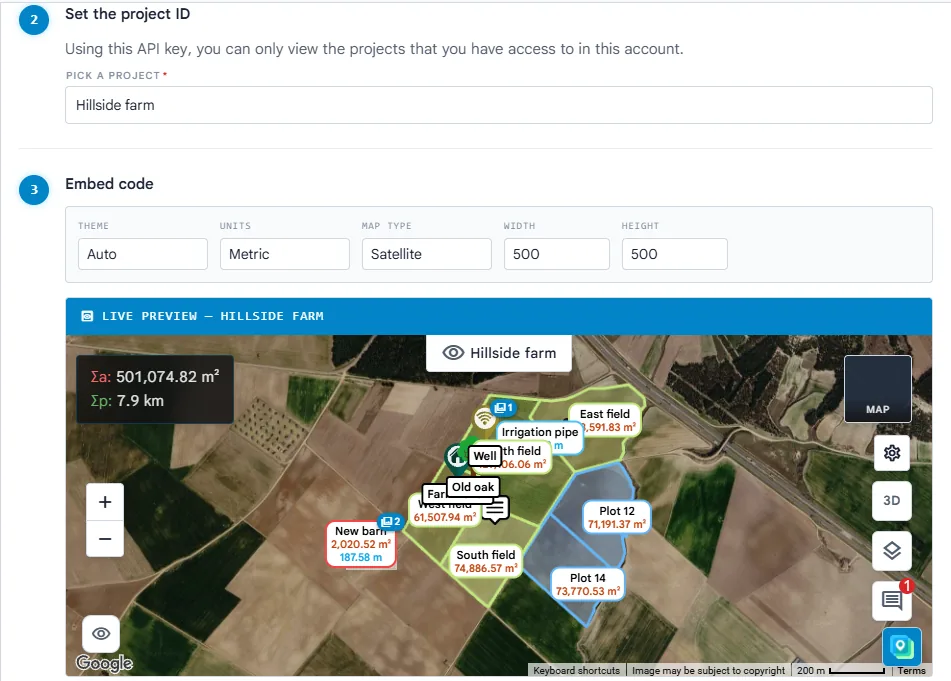Screen dimensions: 951x681
Task: Click the Old oak marker label
Action: [473, 487]
